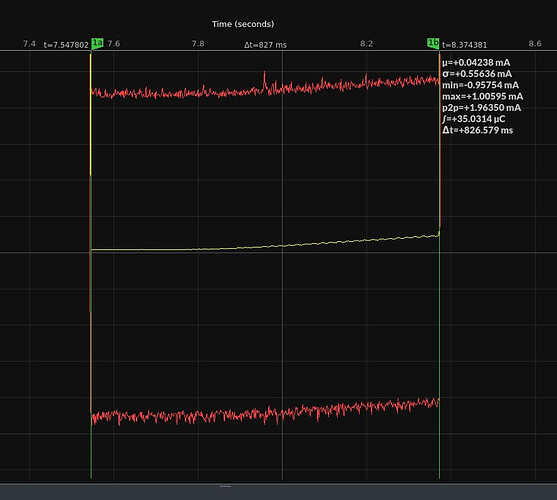The height and width of the screenshot is (500, 557).
Task: Click the μ=+0.04238 mA mean statistic
Action: coord(476,62)
